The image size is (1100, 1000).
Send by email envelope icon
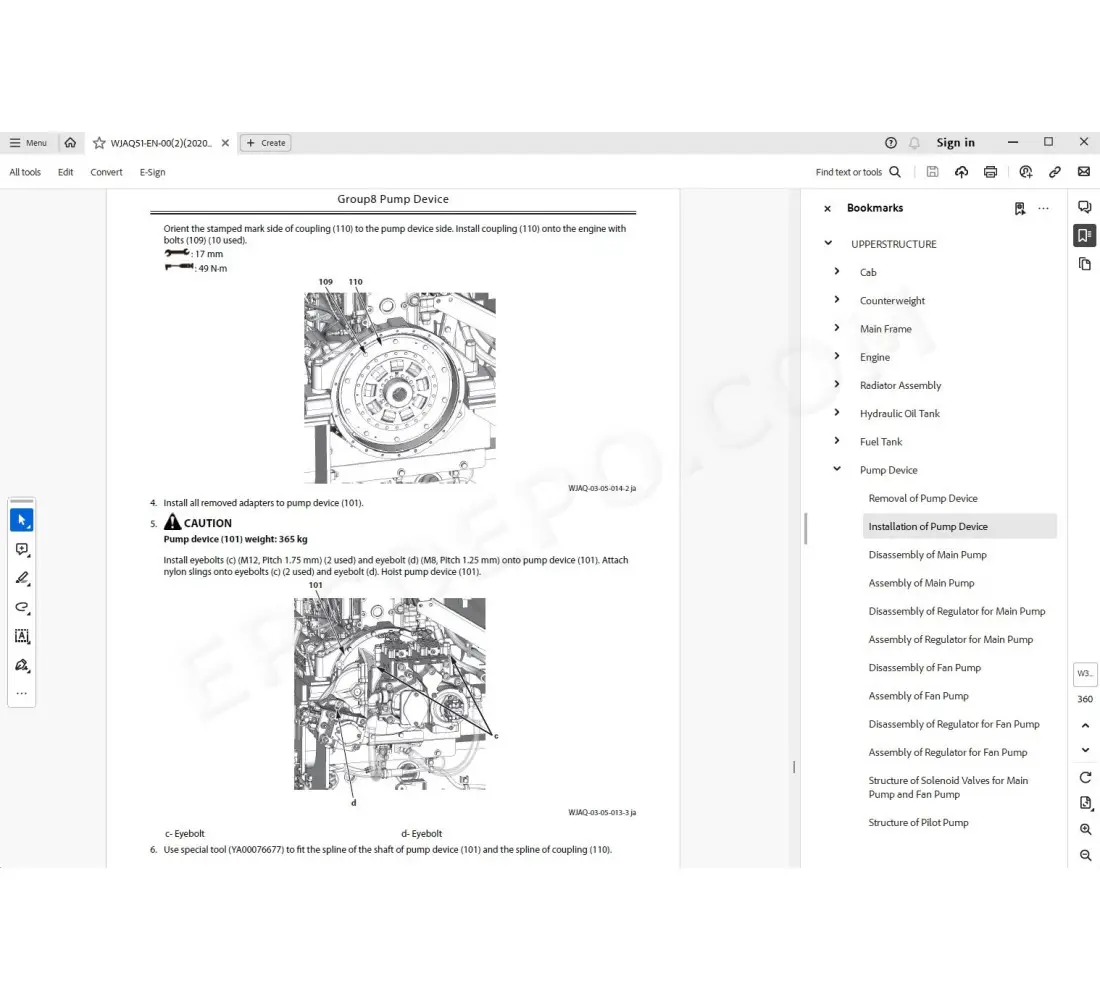coord(1084,172)
